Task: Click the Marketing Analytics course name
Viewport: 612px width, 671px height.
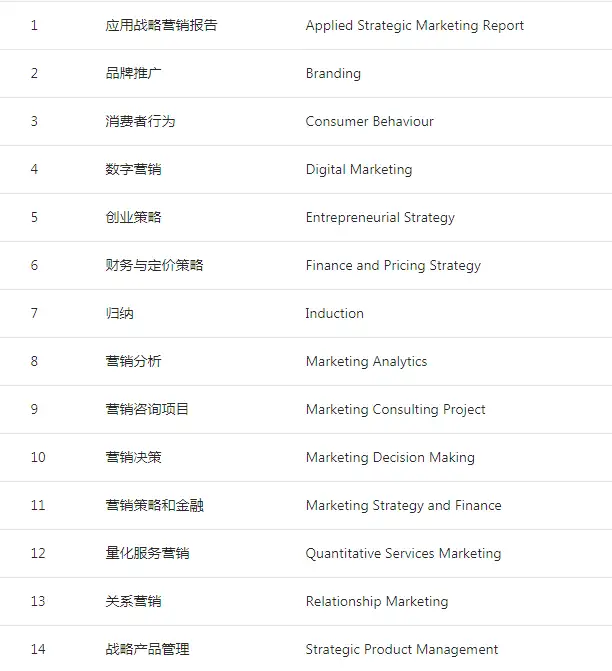Action: pyautogui.click(x=366, y=361)
